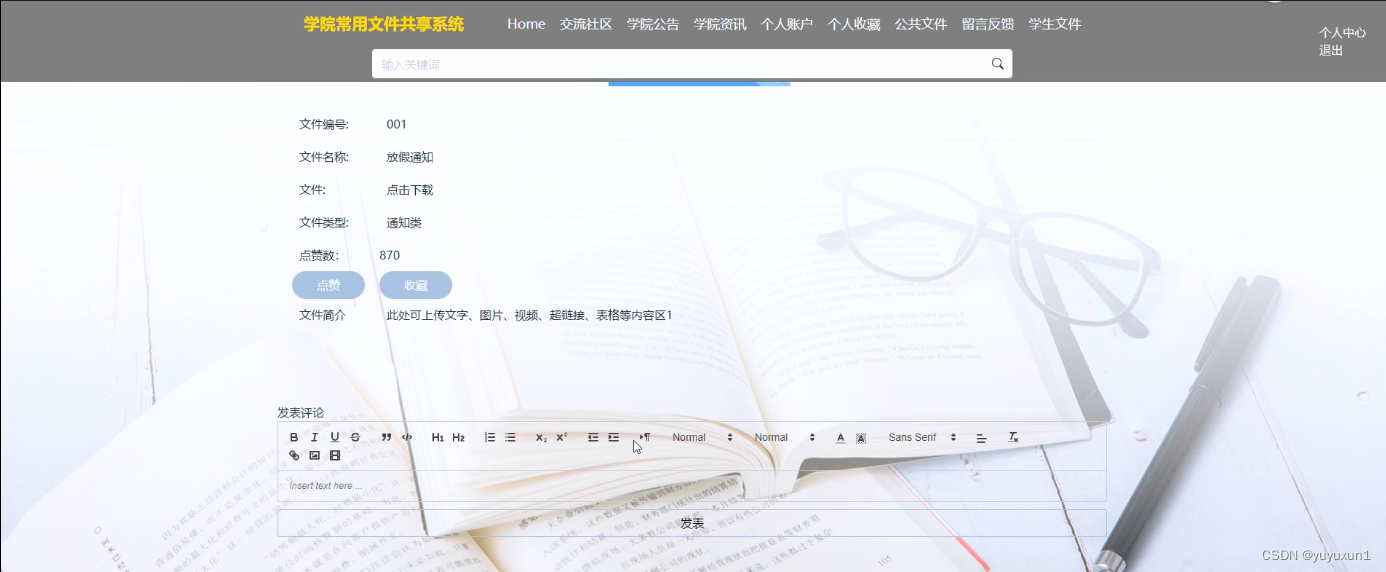Open the text background color picker
The image size is (1386, 572).
pyautogui.click(x=861, y=438)
